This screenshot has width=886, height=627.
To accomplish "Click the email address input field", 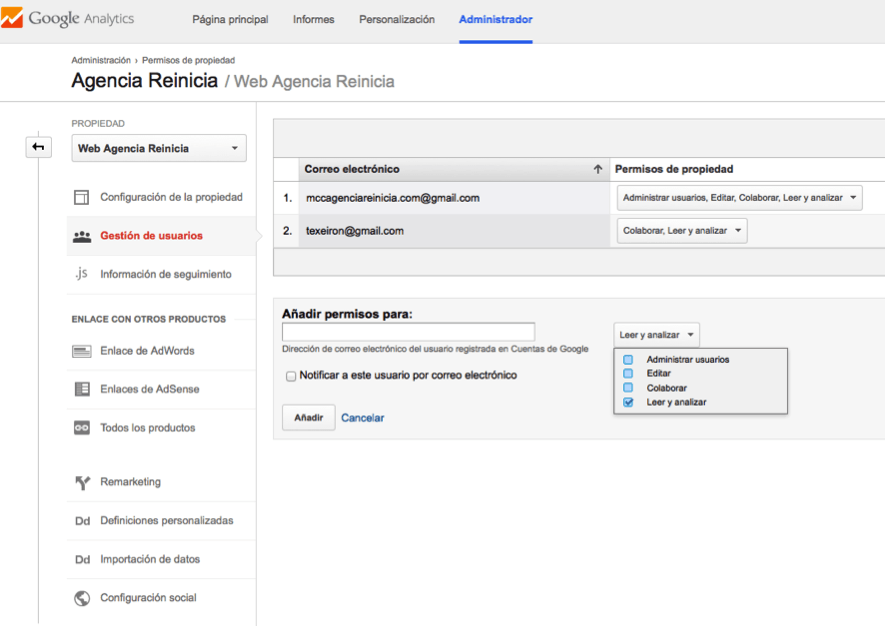I will (x=408, y=332).
